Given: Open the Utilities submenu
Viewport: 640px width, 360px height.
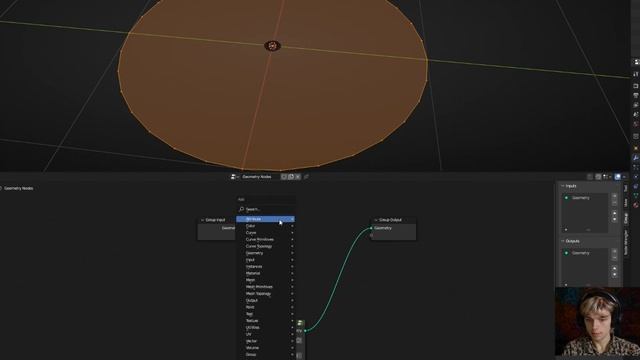Looking at the screenshot, I should (265, 327).
